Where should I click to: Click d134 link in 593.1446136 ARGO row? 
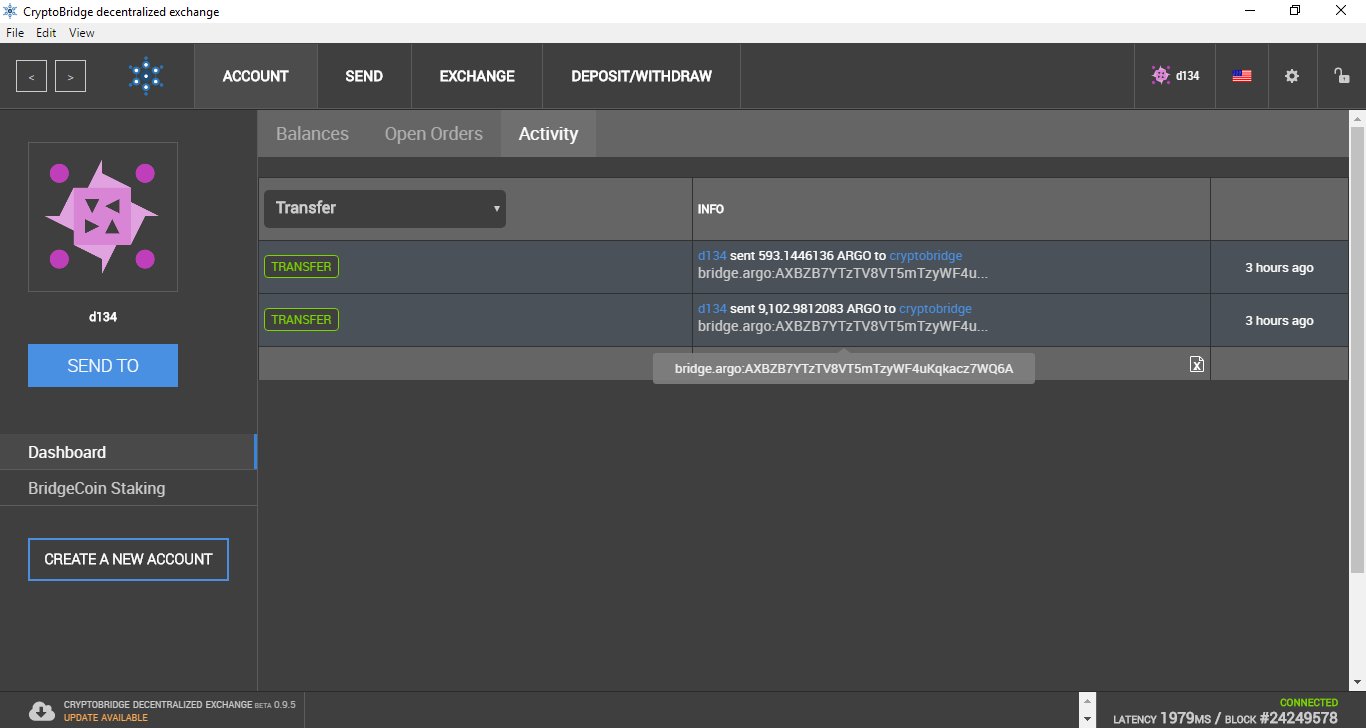(712, 256)
